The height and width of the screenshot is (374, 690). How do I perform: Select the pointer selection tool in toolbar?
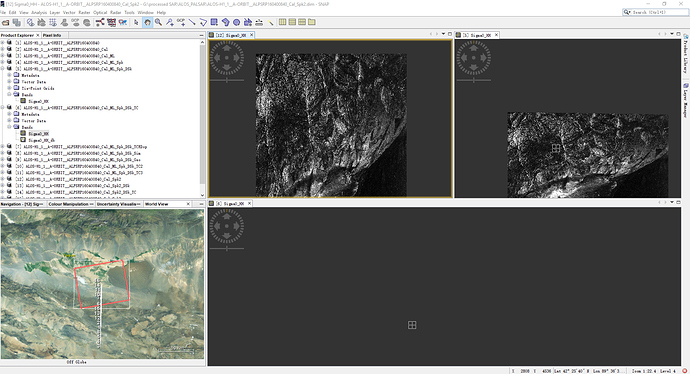pos(136,22)
